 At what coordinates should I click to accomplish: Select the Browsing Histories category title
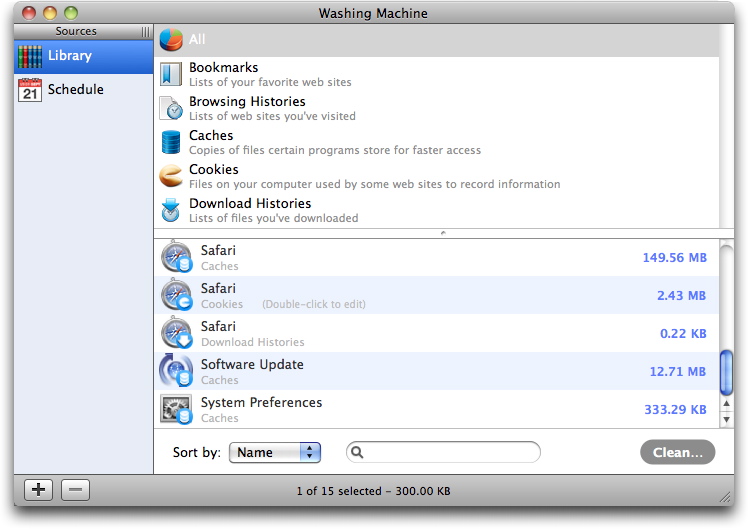(247, 101)
